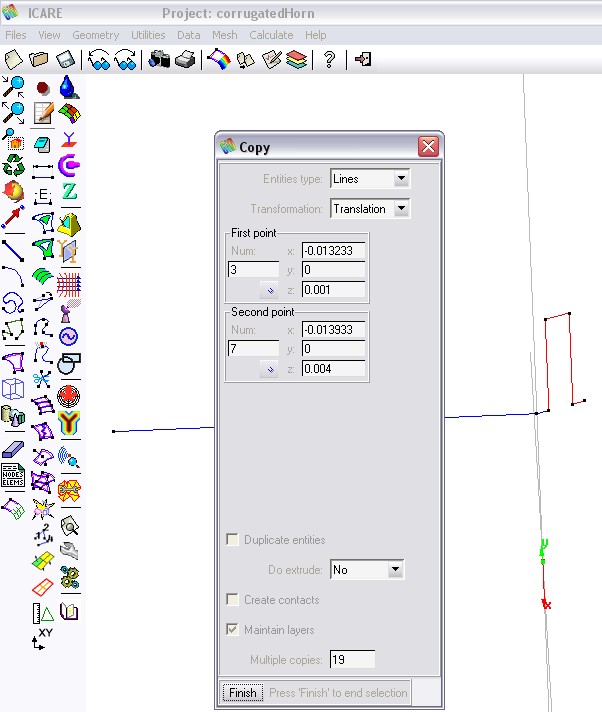Open the Transformation dropdown showing Translation
This screenshot has width=602, height=712.
(370, 208)
